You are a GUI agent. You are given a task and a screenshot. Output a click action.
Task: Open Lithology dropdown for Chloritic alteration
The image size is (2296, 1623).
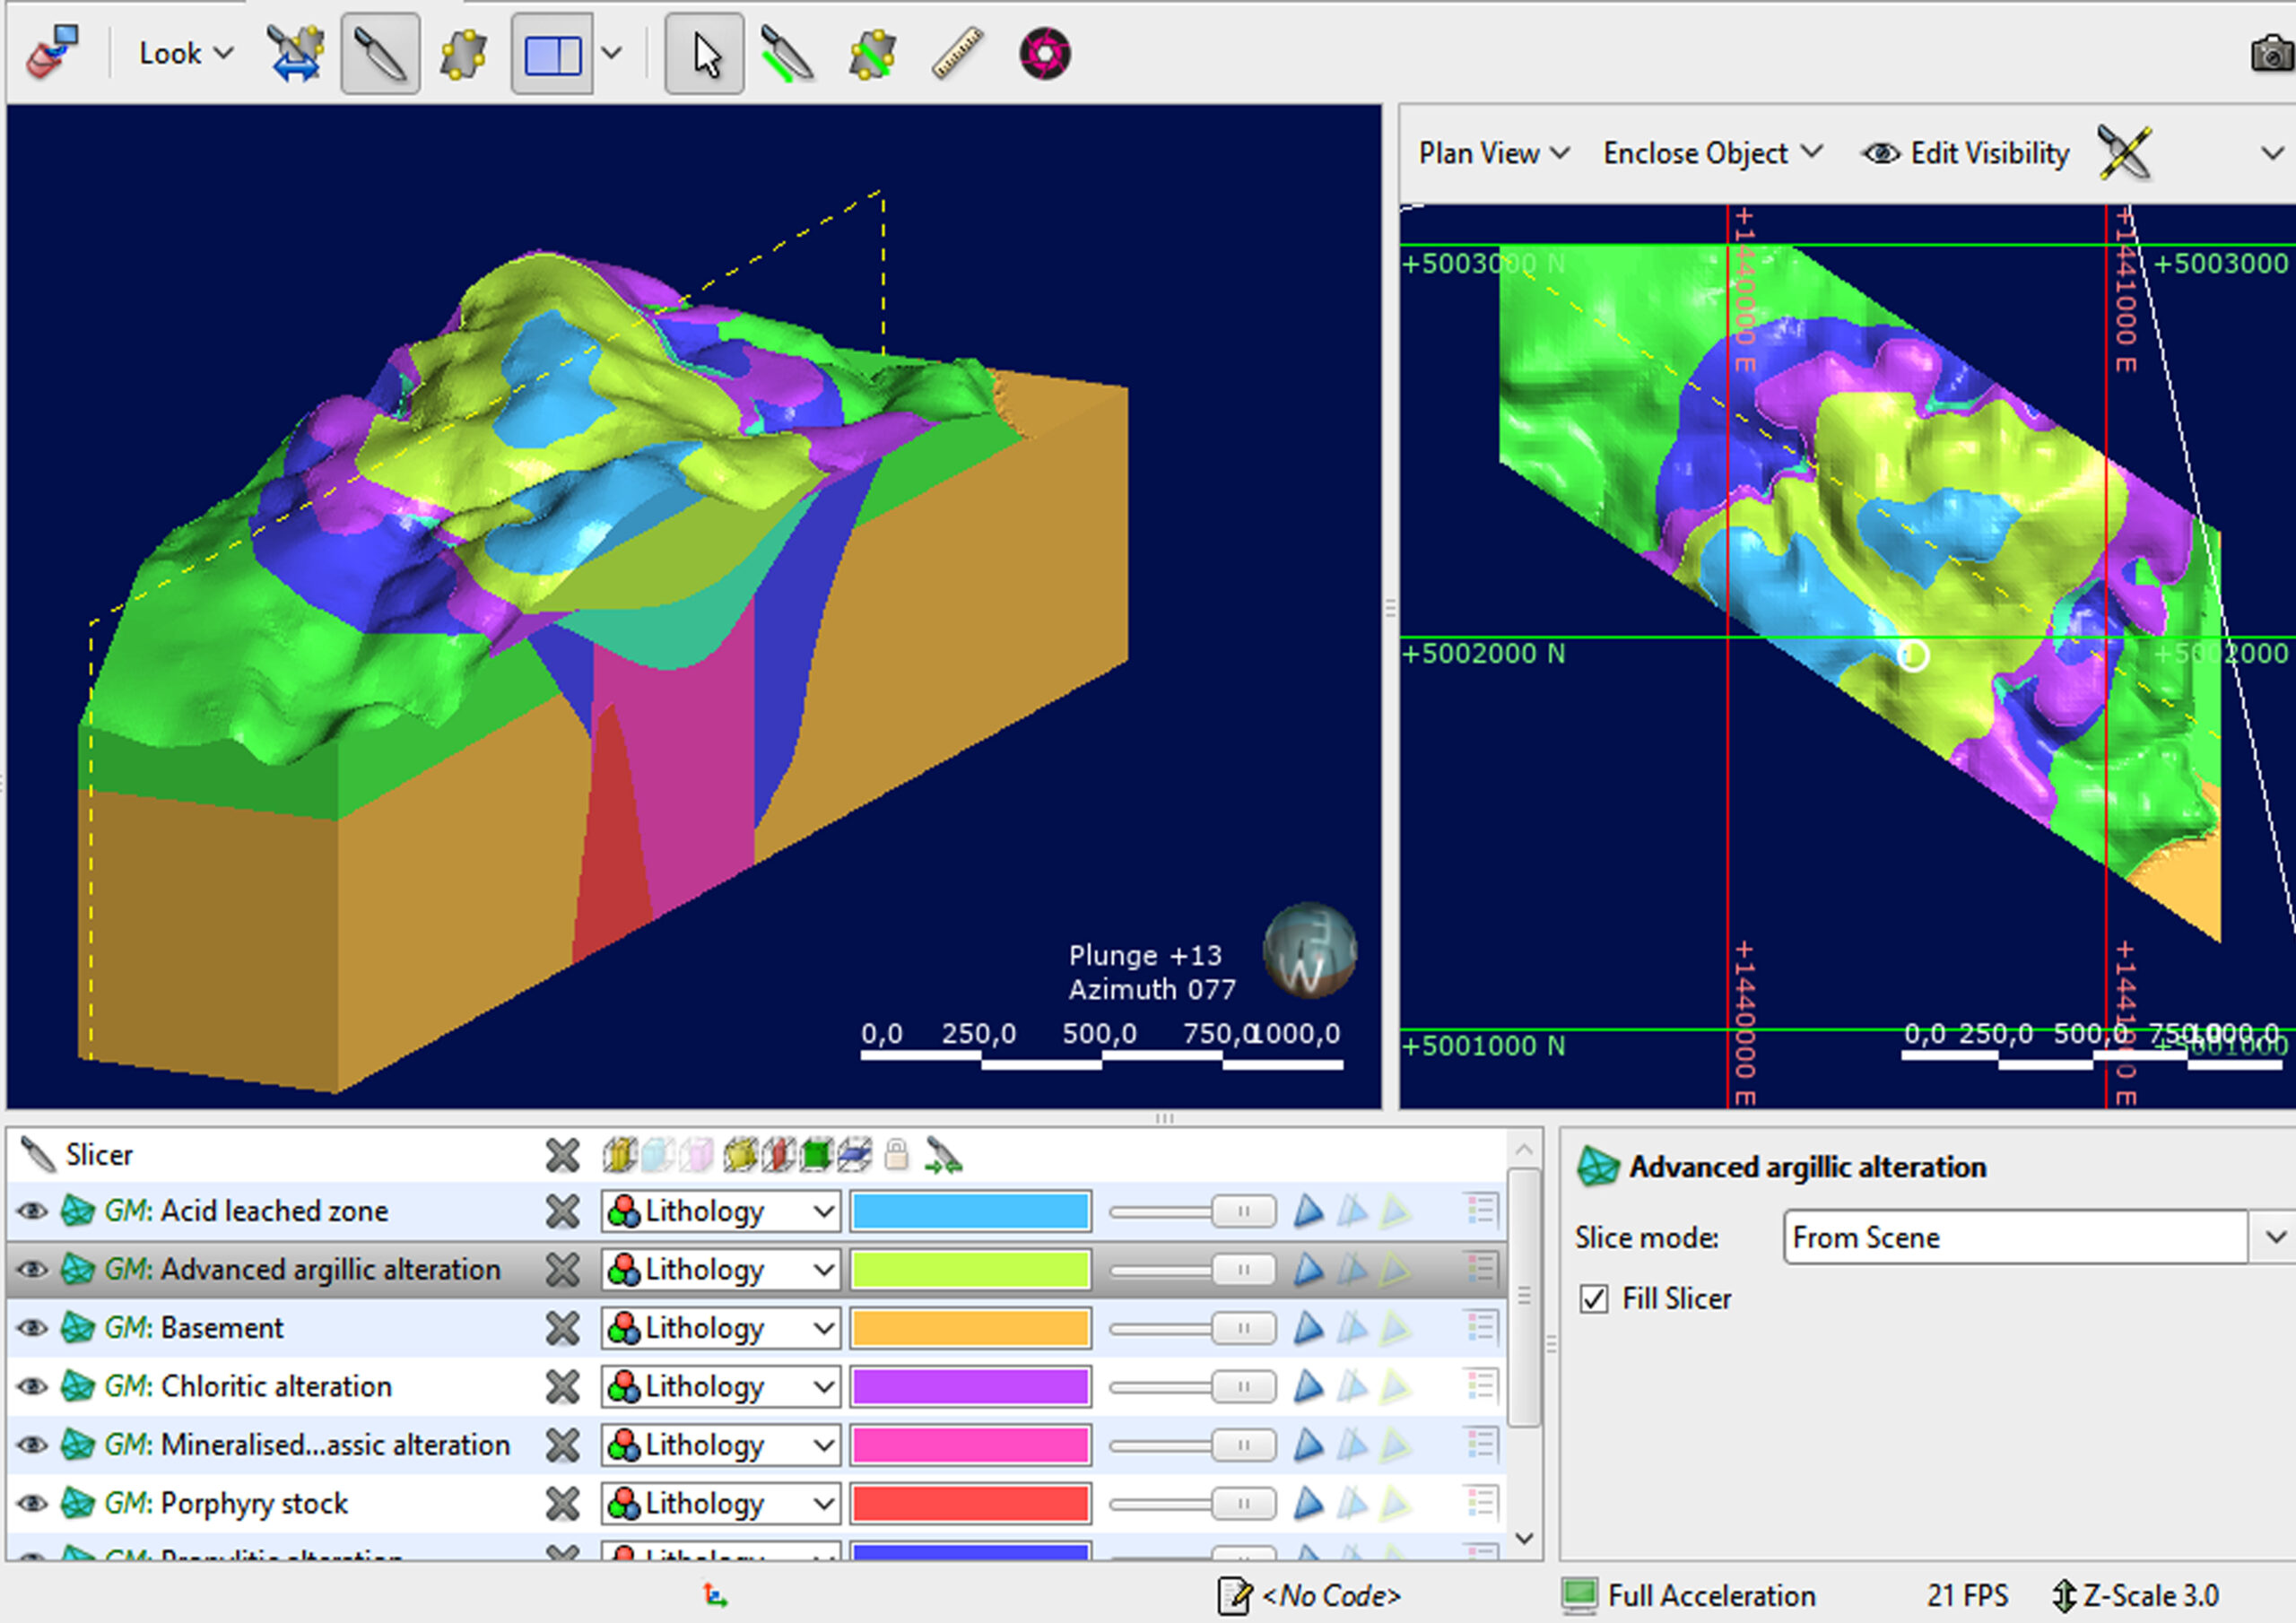click(x=720, y=1386)
